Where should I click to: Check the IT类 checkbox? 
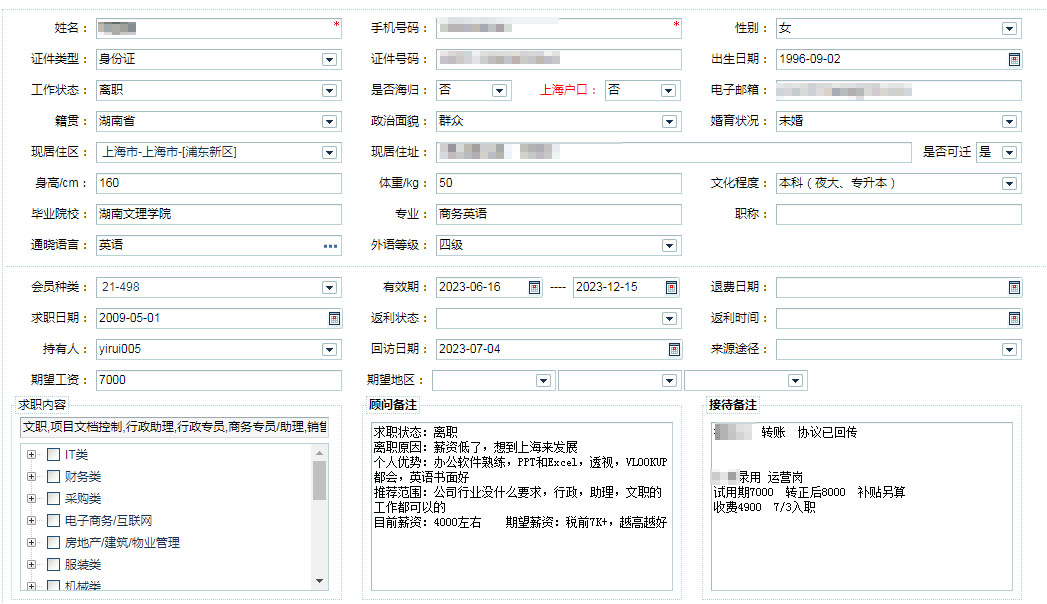(53, 455)
